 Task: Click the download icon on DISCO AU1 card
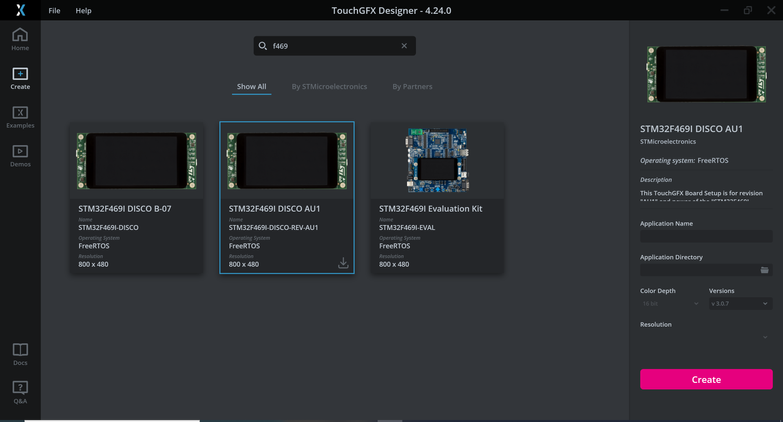[343, 263]
